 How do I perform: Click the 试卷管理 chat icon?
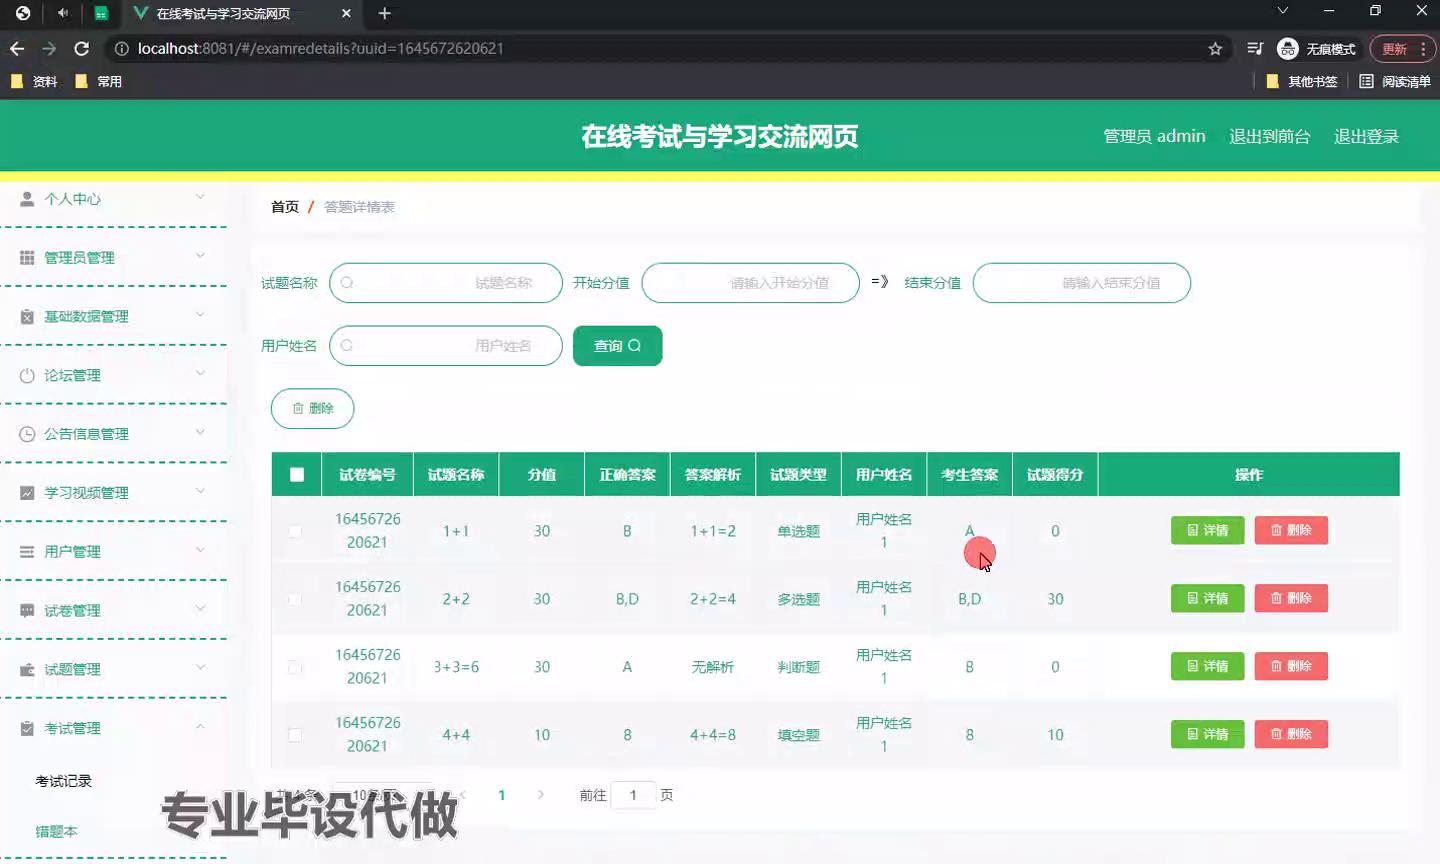[x=27, y=610]
